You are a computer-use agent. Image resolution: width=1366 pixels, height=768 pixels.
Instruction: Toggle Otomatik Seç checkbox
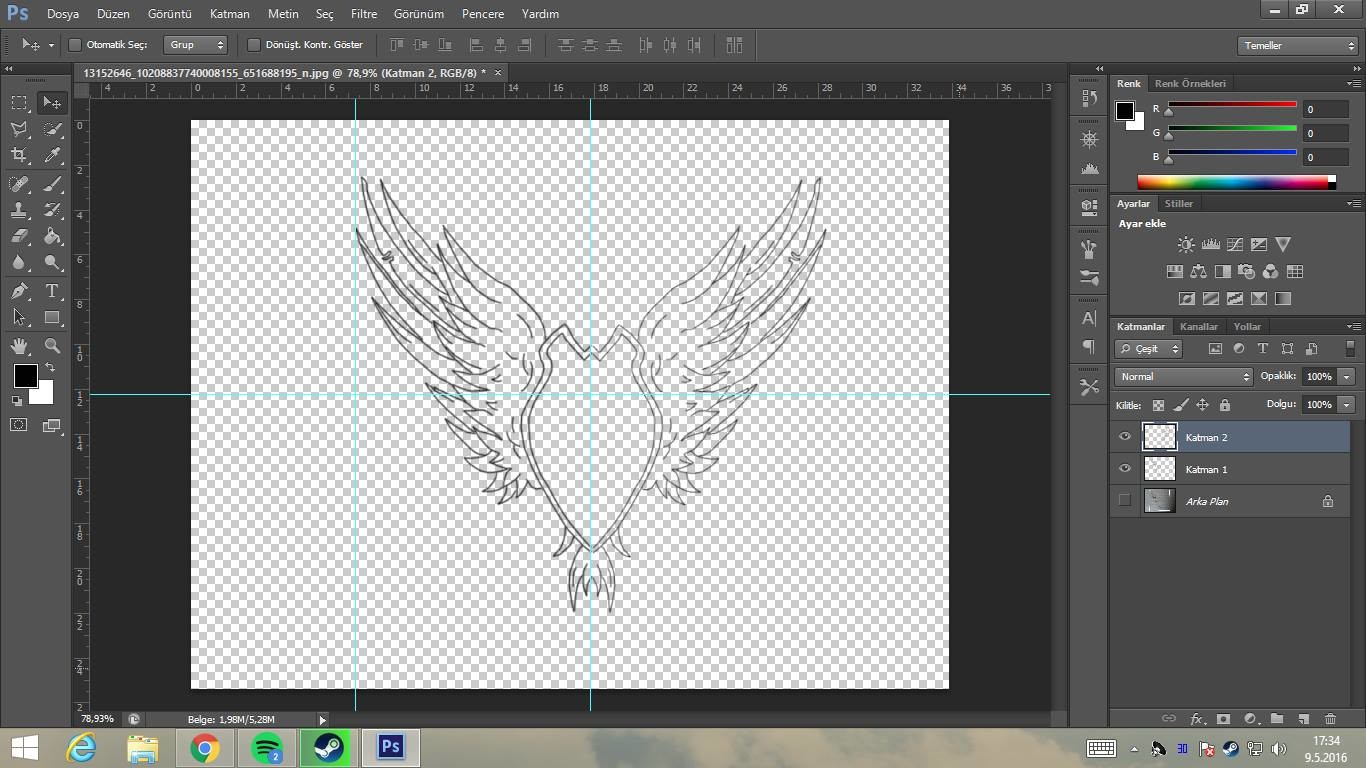click(x=75, y=45)
